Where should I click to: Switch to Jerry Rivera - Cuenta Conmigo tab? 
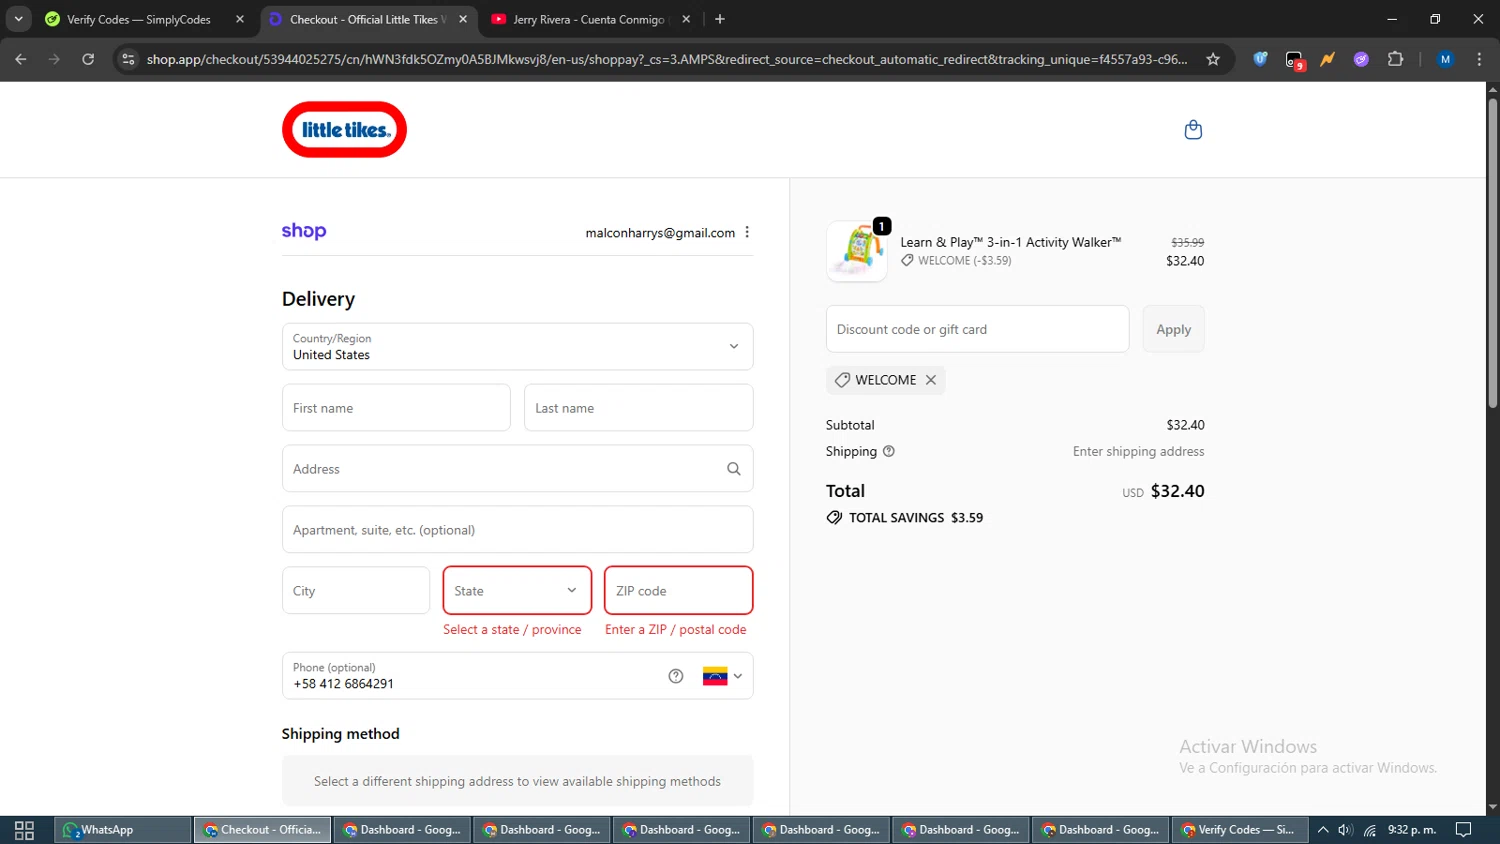coord(589,19)
